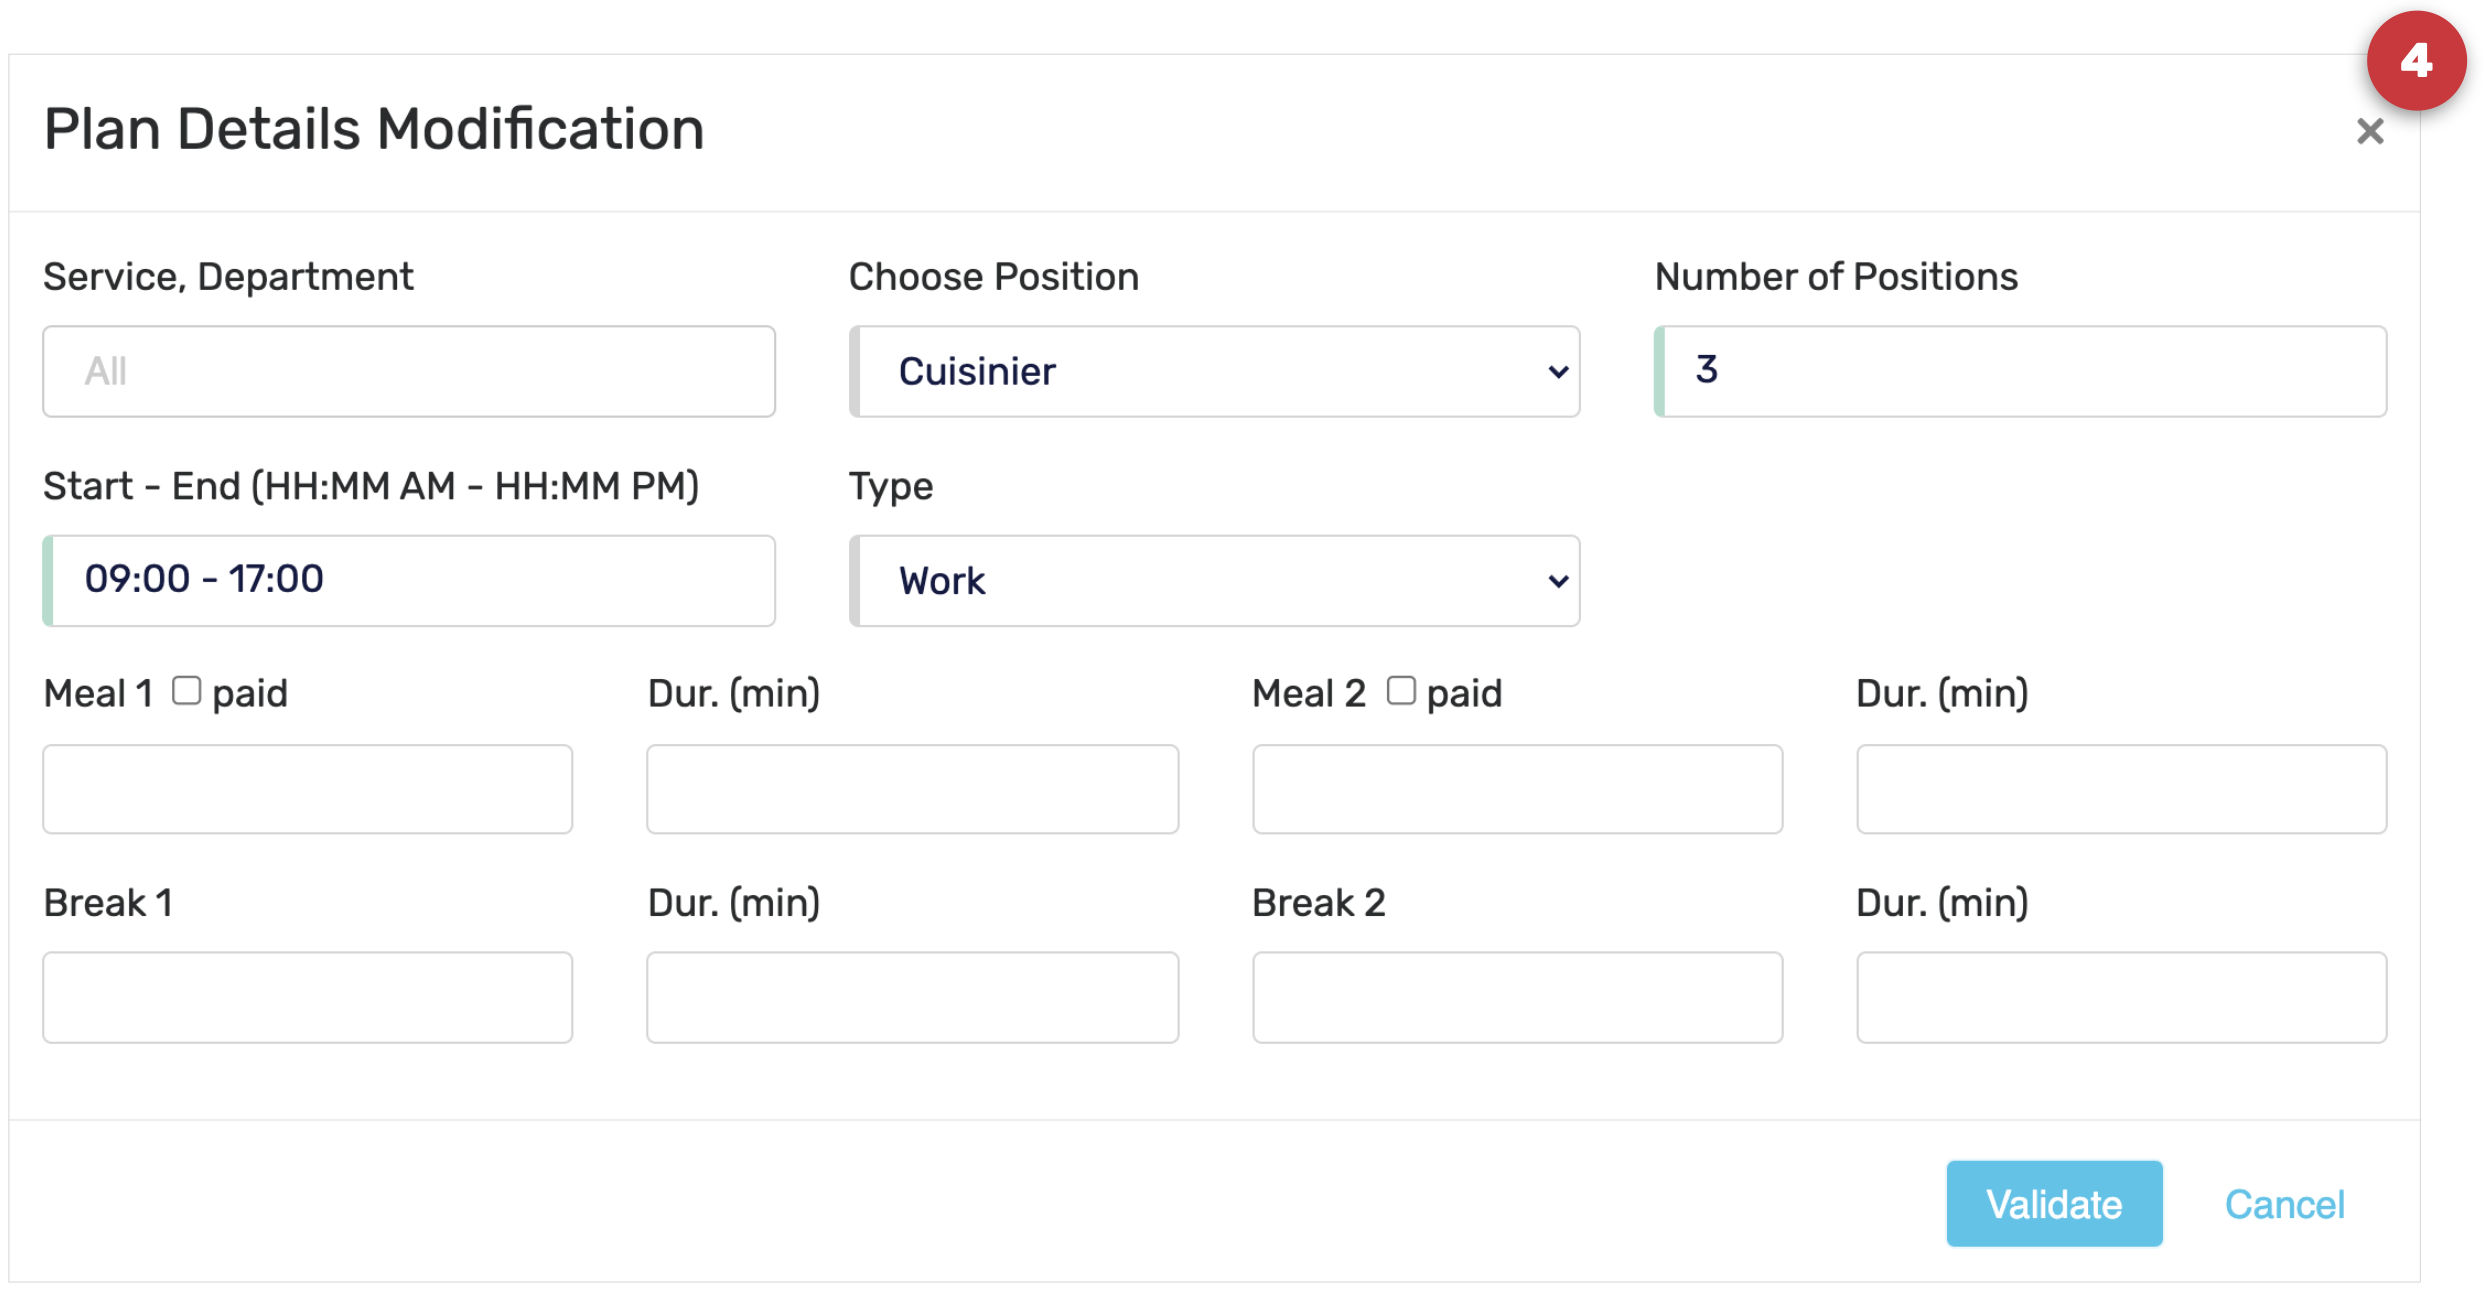Click the Start - End time field
Screen dimensions: 2484x1294
point(408,581)
